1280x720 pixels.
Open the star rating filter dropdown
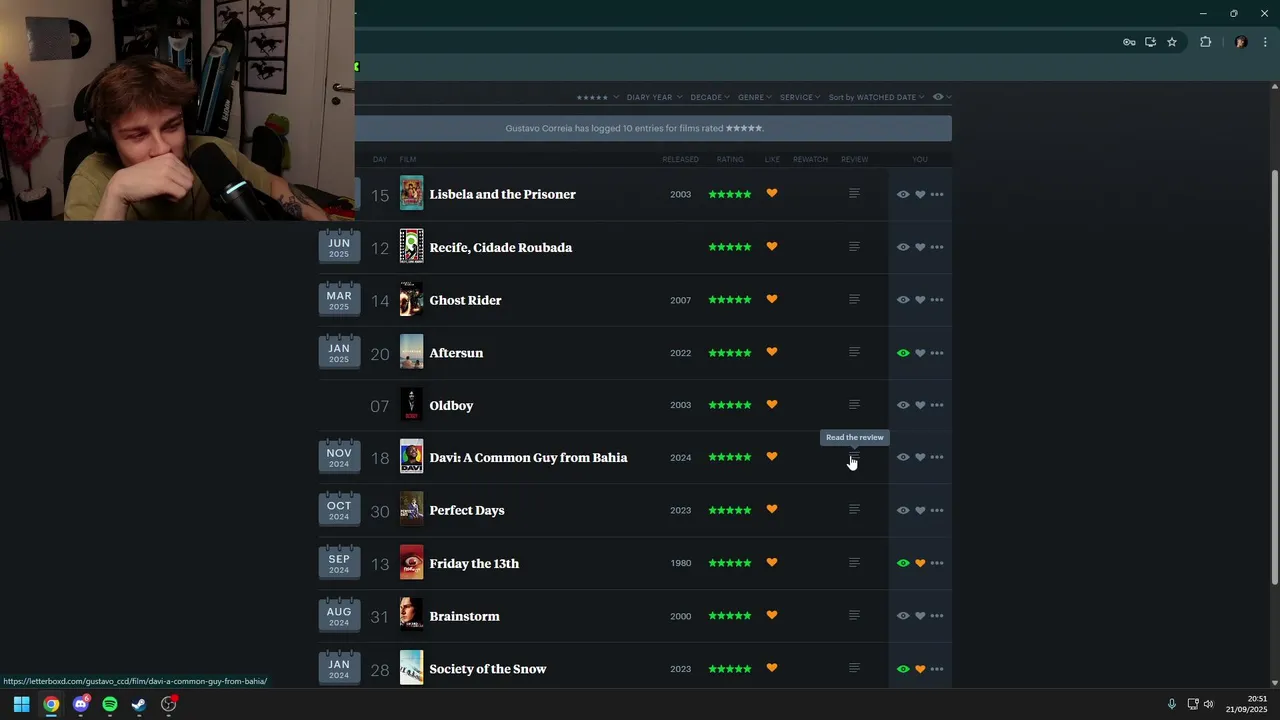tap(596, 97)
